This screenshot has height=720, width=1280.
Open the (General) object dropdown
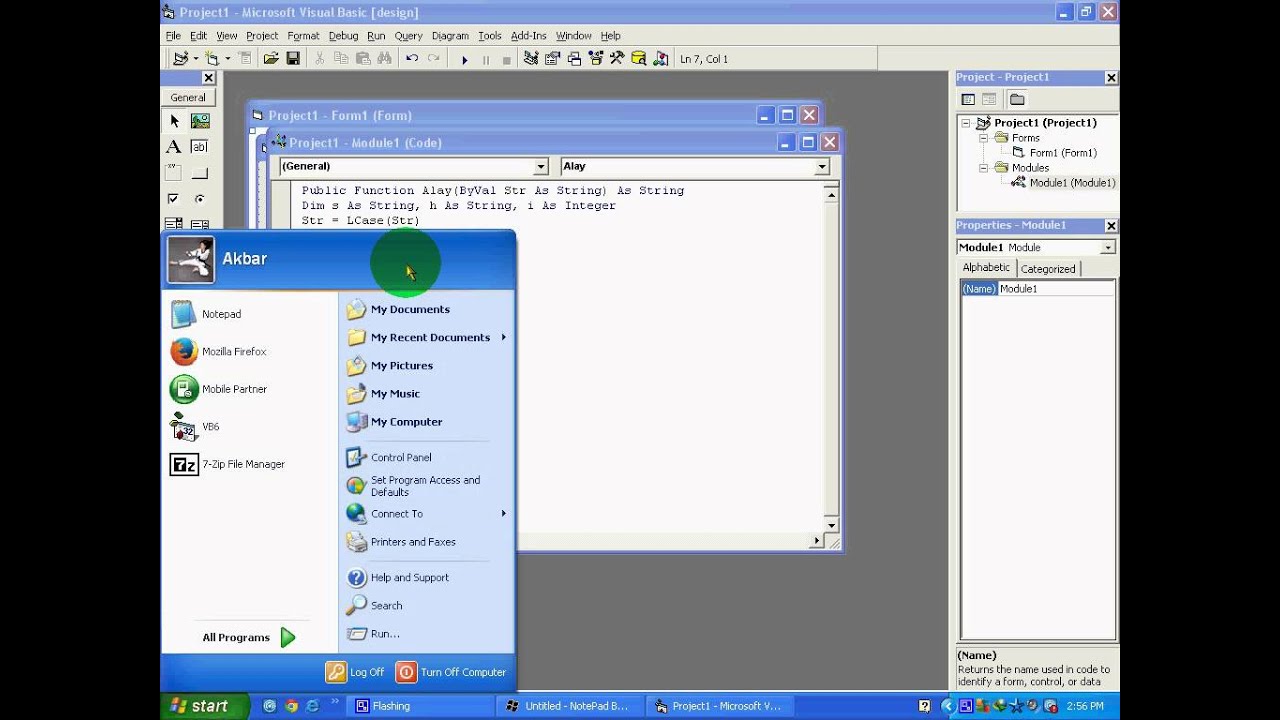click(541, 167)
